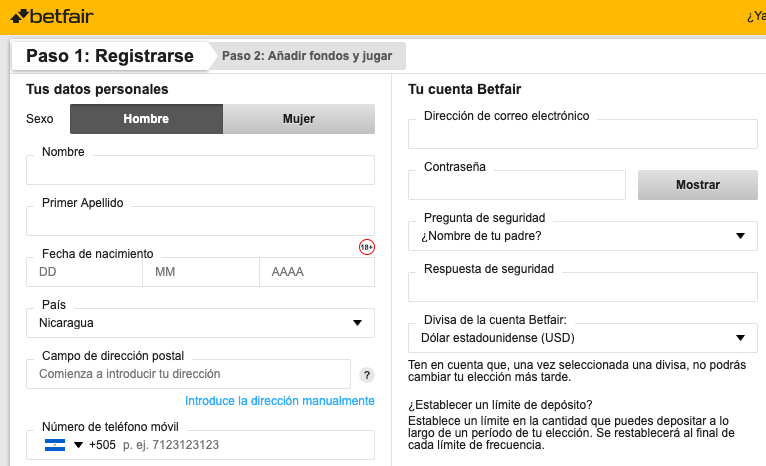Click '¿Establecer un límite de depósito?' text
This screenshot has width=766, height=466.
pos(500,405)
